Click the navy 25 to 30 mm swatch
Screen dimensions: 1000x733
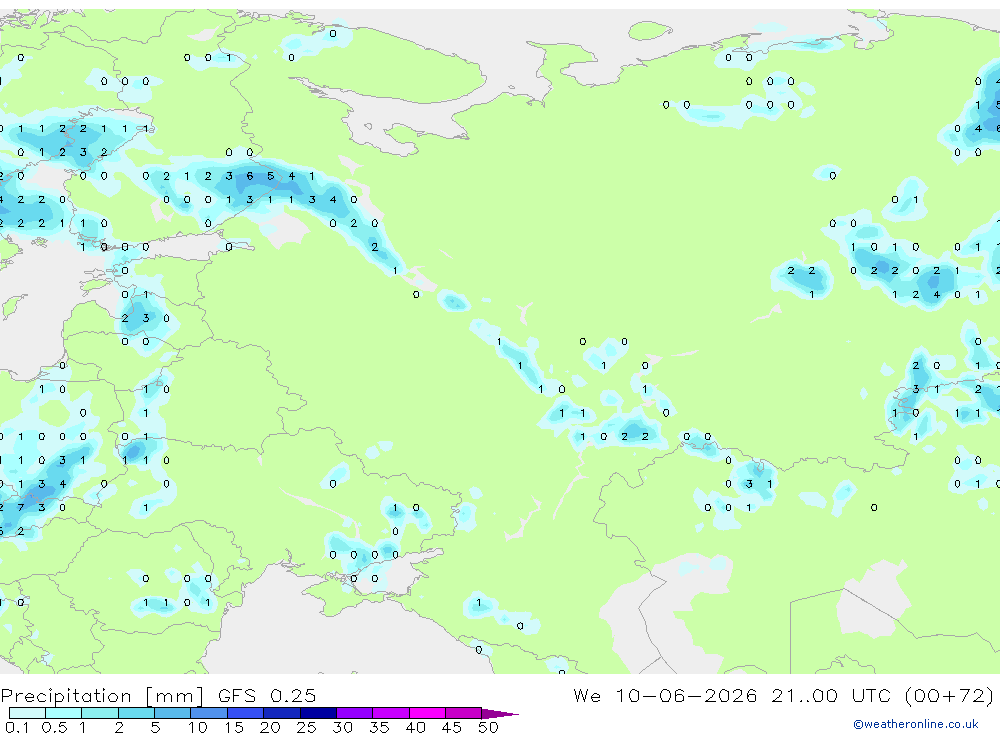click(318, 713)
